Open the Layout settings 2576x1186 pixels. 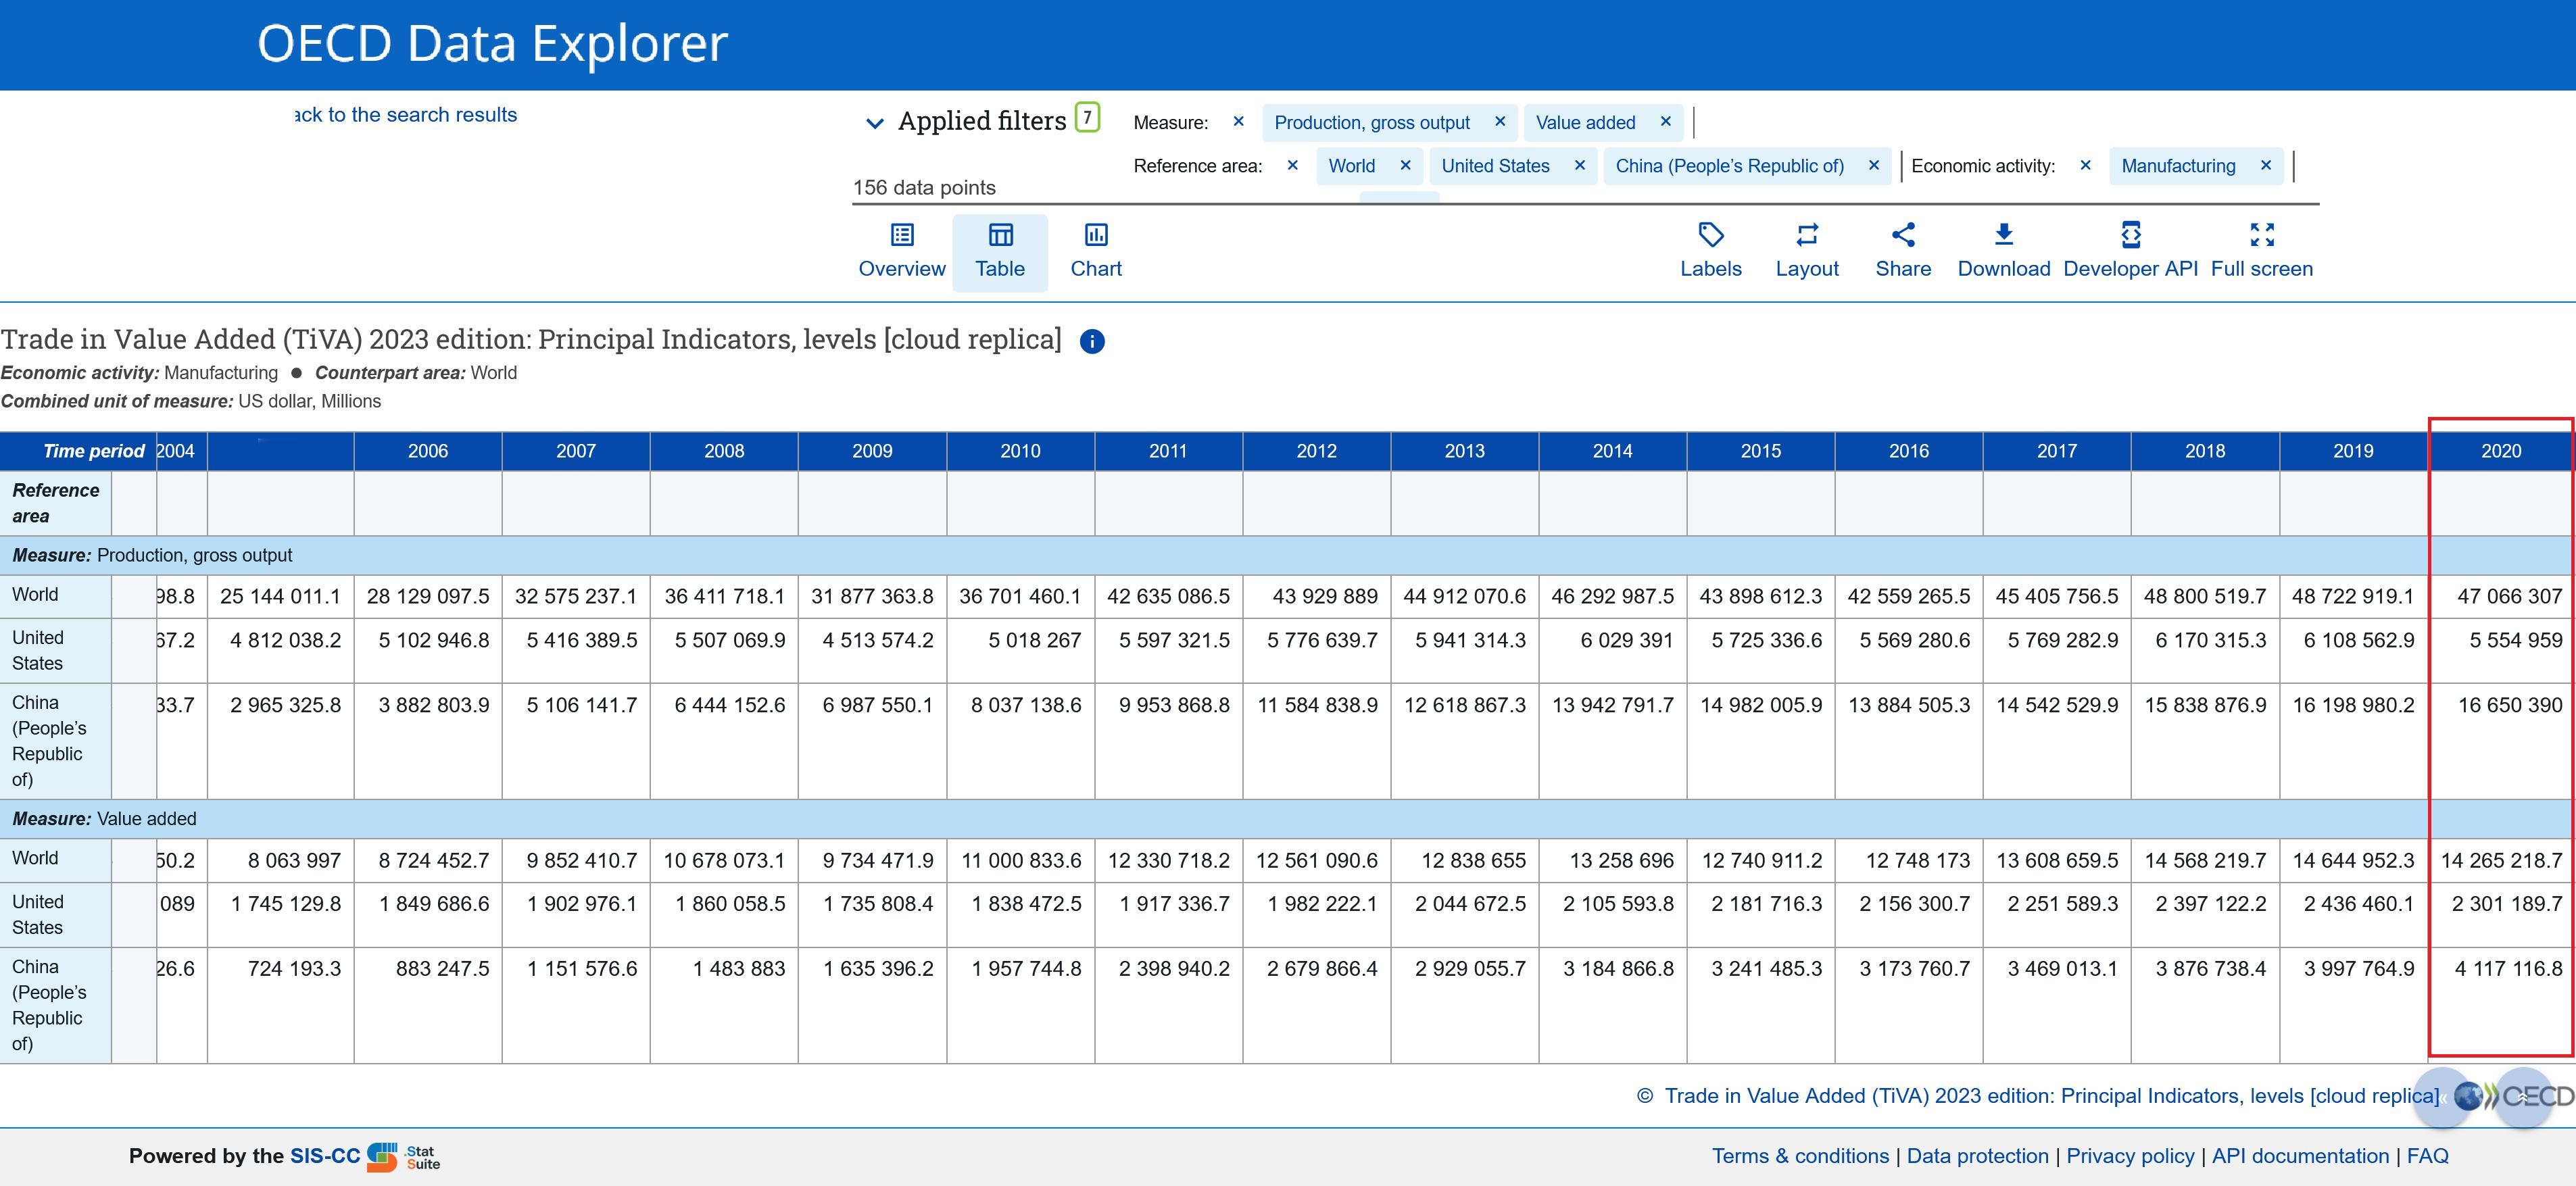pos(1807,251)
